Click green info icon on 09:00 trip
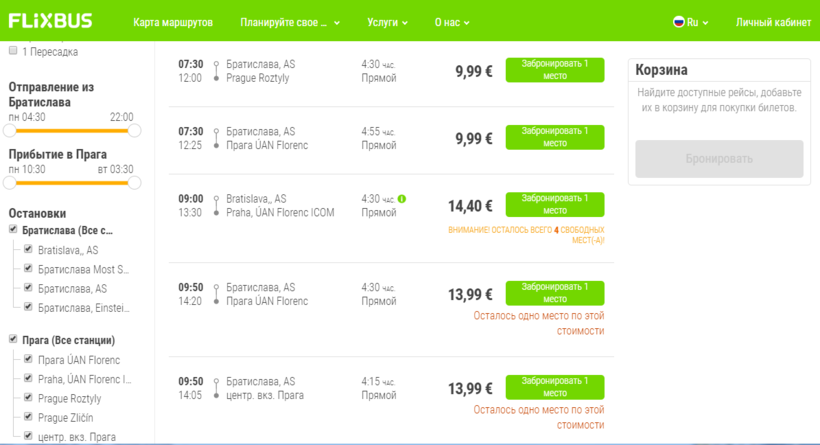The width and height of the screenshot is (820, 445). point(402,199)
